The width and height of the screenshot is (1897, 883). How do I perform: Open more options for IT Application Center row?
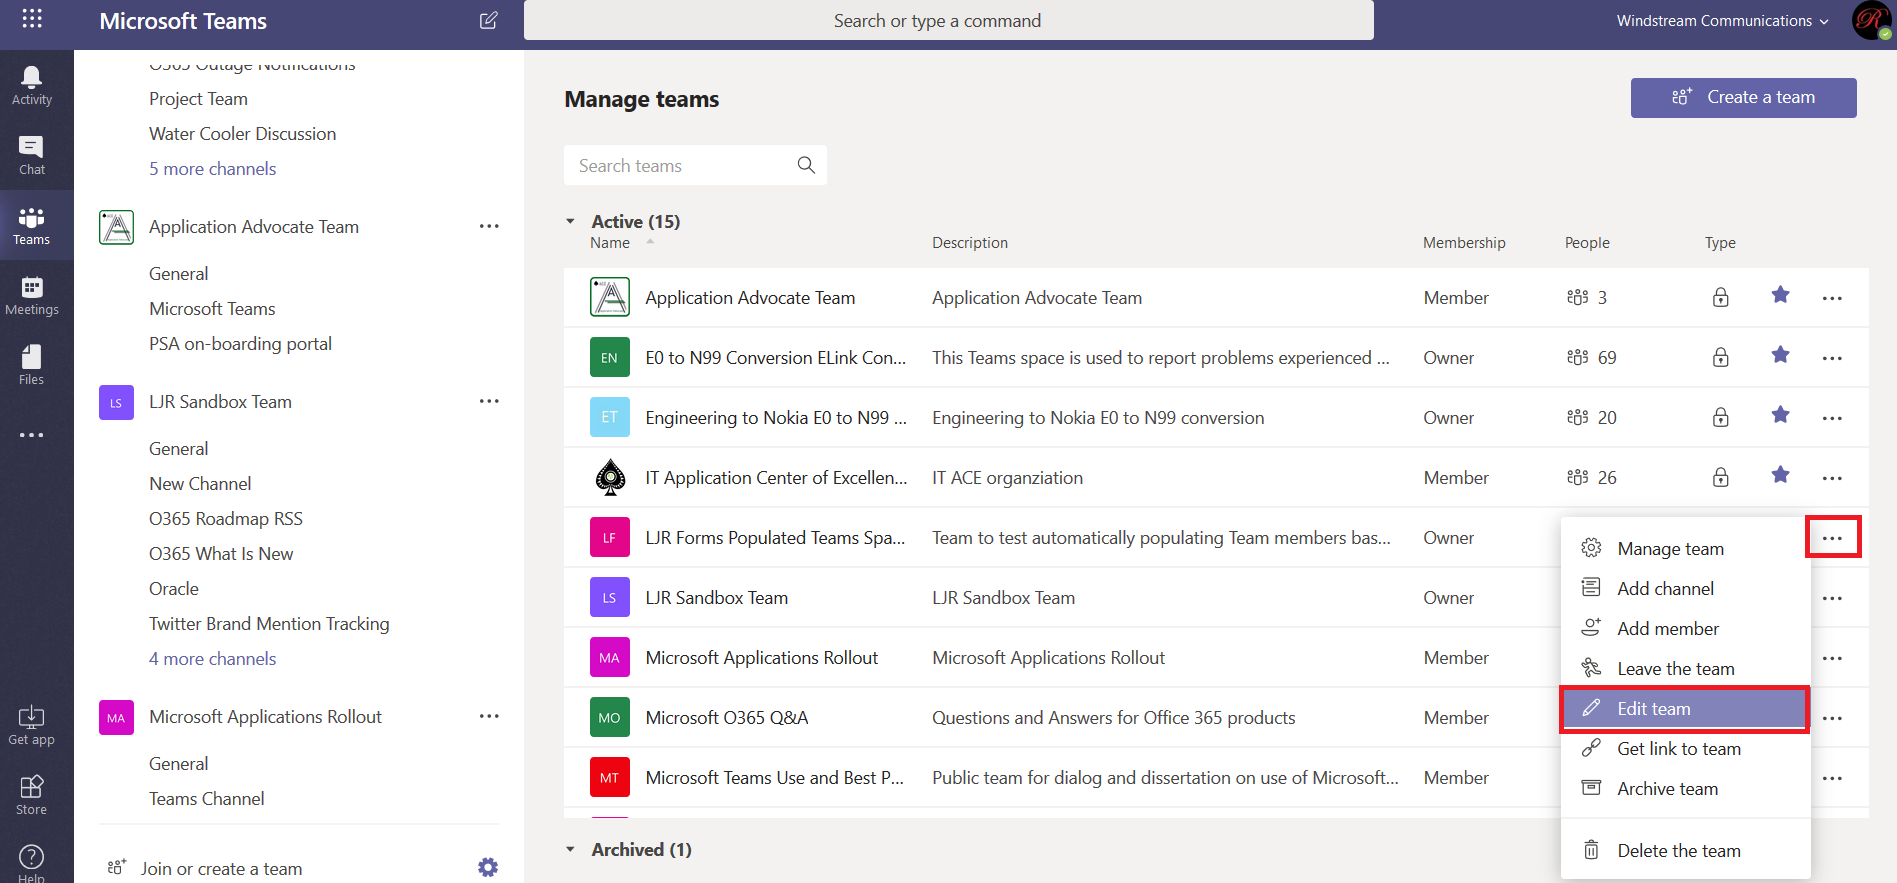(x=1832, y=478)
